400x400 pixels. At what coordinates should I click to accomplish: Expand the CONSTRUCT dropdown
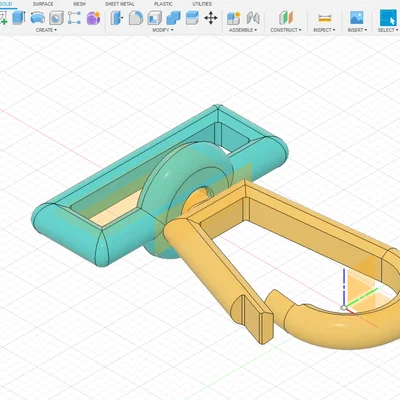(286, 30)
